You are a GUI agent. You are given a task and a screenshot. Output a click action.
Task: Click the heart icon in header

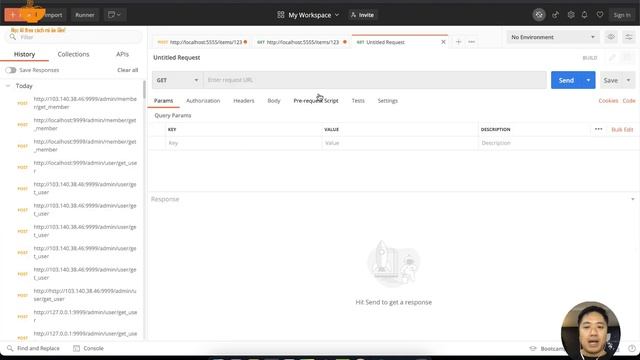click(x=600, y=15)
